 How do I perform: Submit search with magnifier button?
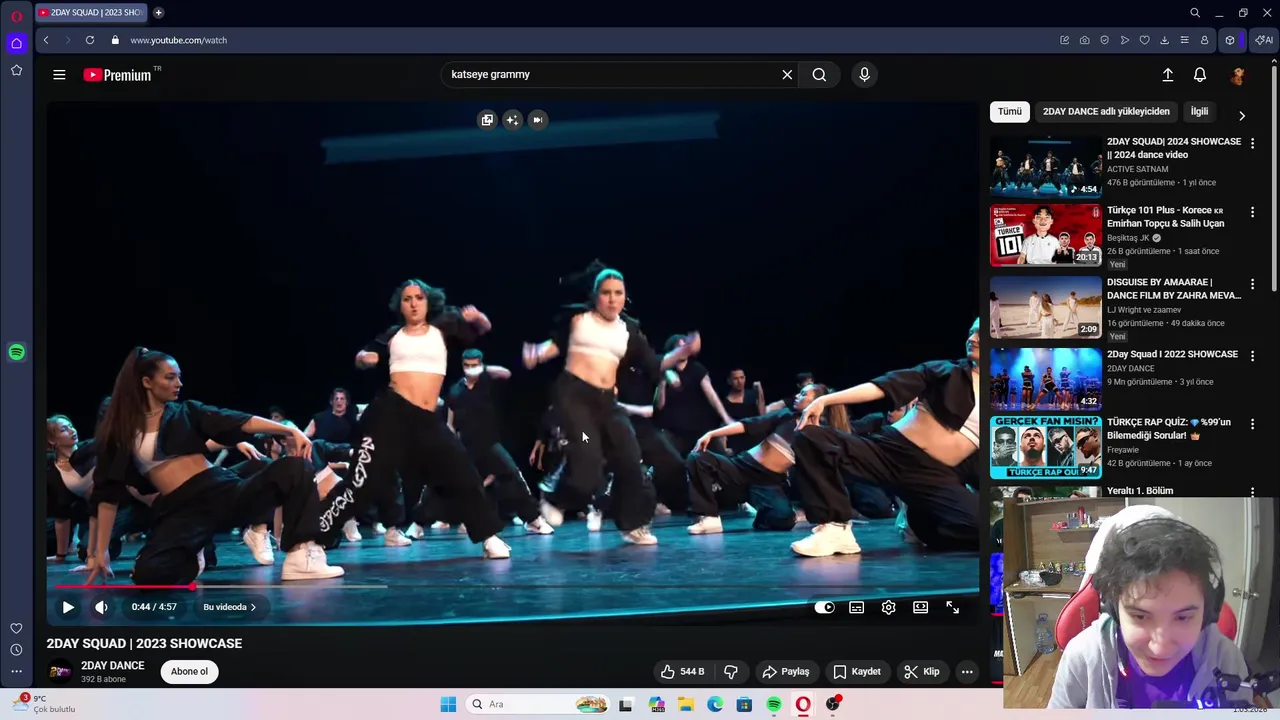tap(819, 74)
